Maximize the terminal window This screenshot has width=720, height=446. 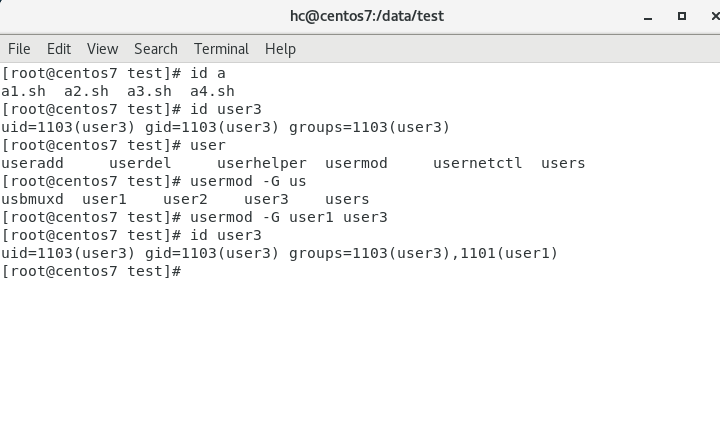(682, 16)
